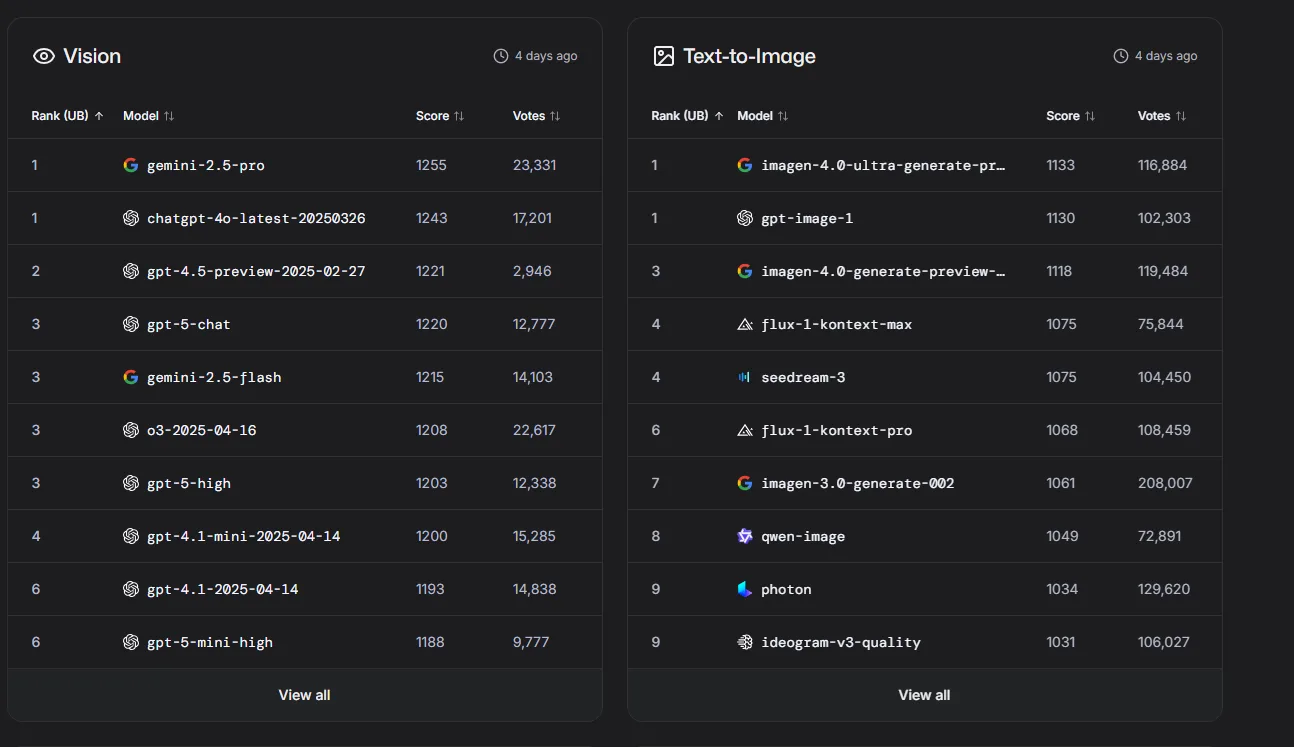The image size is (1294, 747).
Task: Select the gpt-4.5-preview-2025-02-27 model name
Action: click(x=256, y=271)
